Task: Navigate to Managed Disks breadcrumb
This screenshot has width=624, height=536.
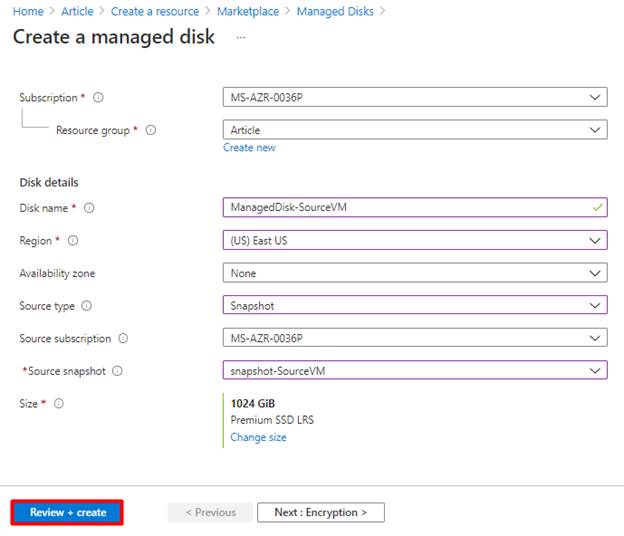Action: (x=335, y=12)
